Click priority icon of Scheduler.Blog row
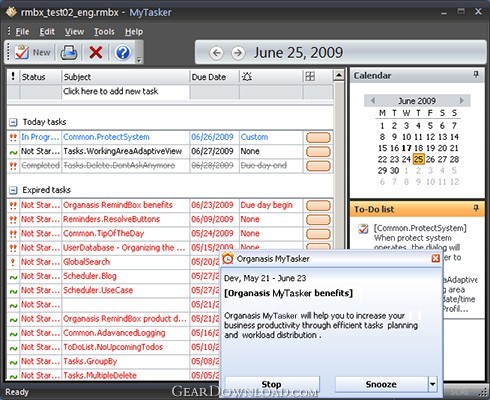This screenshot has width=490, height=400. [x=13, y=277]
